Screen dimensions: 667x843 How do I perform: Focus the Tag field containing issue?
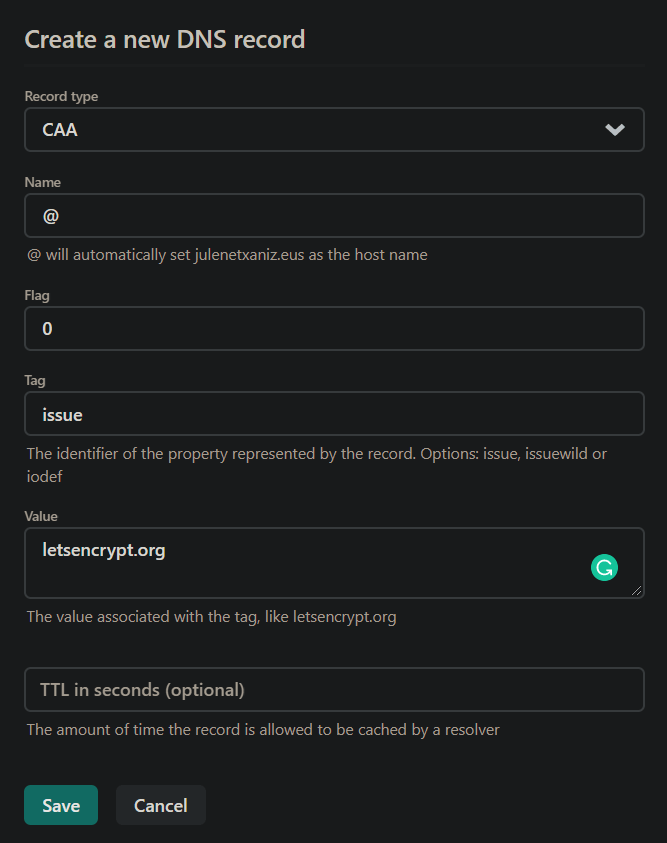[x=334, y=414]
